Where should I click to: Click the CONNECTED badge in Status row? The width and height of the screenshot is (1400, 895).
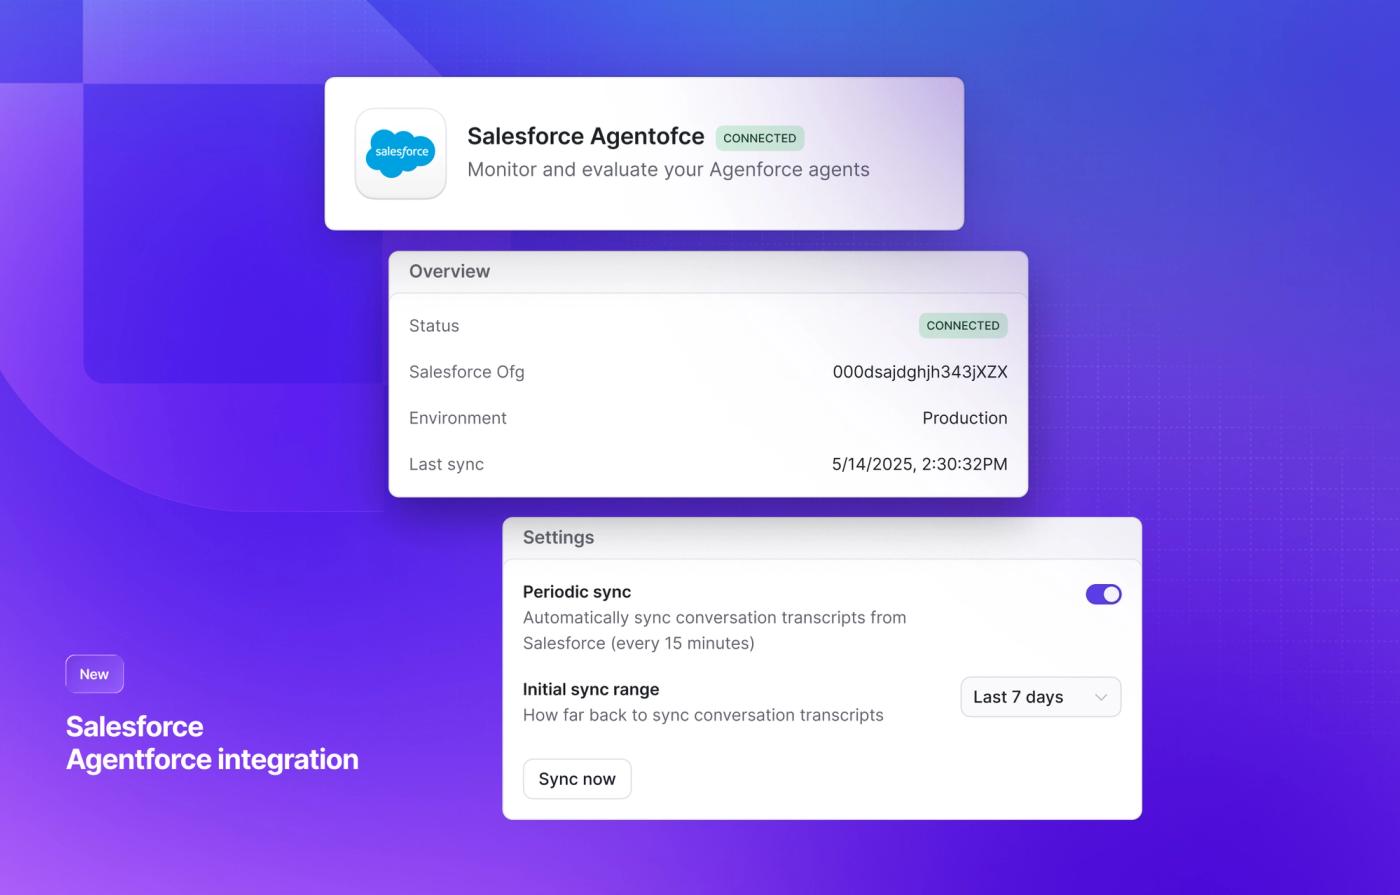[x=963, y=325]
